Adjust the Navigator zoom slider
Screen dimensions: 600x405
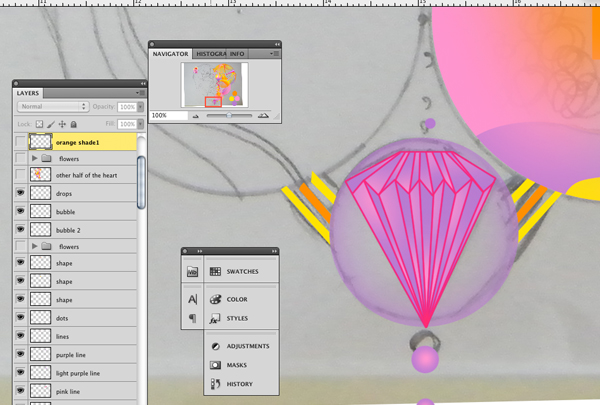pyautogui.click(x=229, y=115)
